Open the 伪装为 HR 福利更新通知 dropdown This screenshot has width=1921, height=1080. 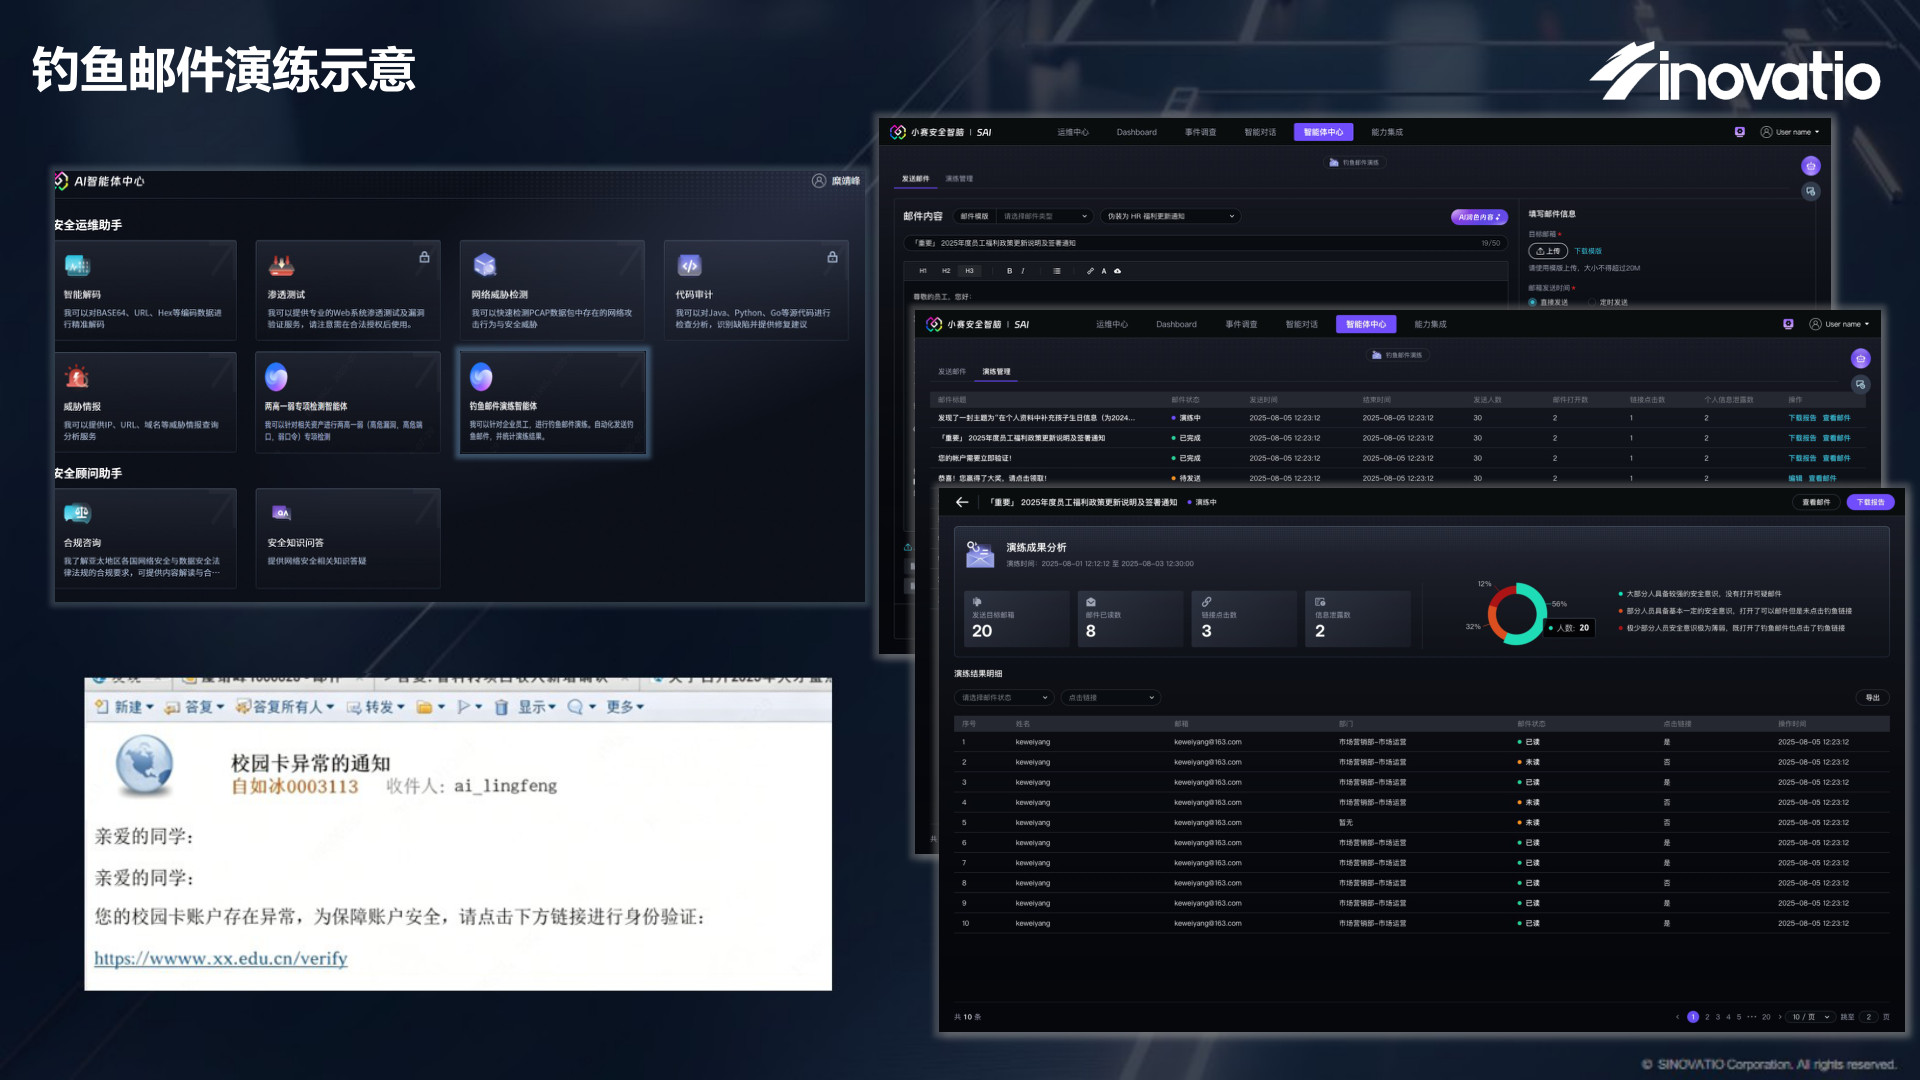point(1170,216)
